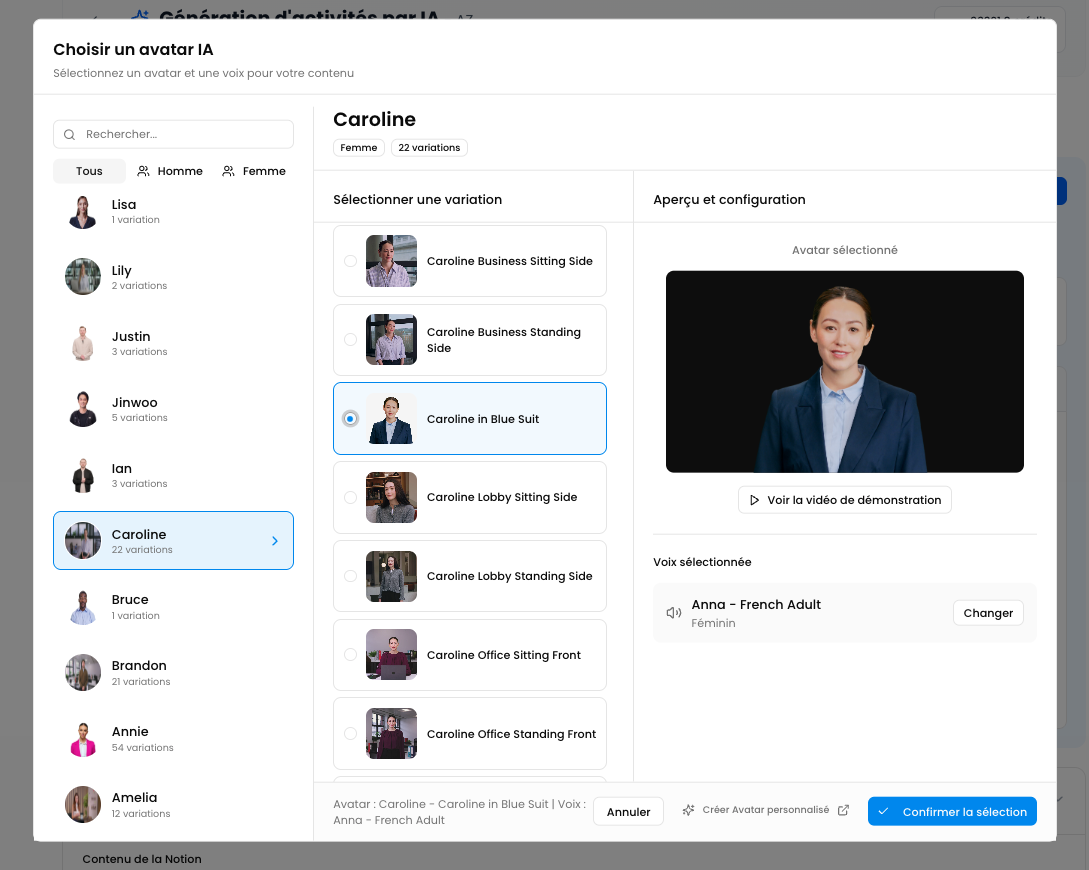Viewport: 1089px width, 870px height.
Task: Open voice selection with Changer button
Action: [x=988, y=613]
